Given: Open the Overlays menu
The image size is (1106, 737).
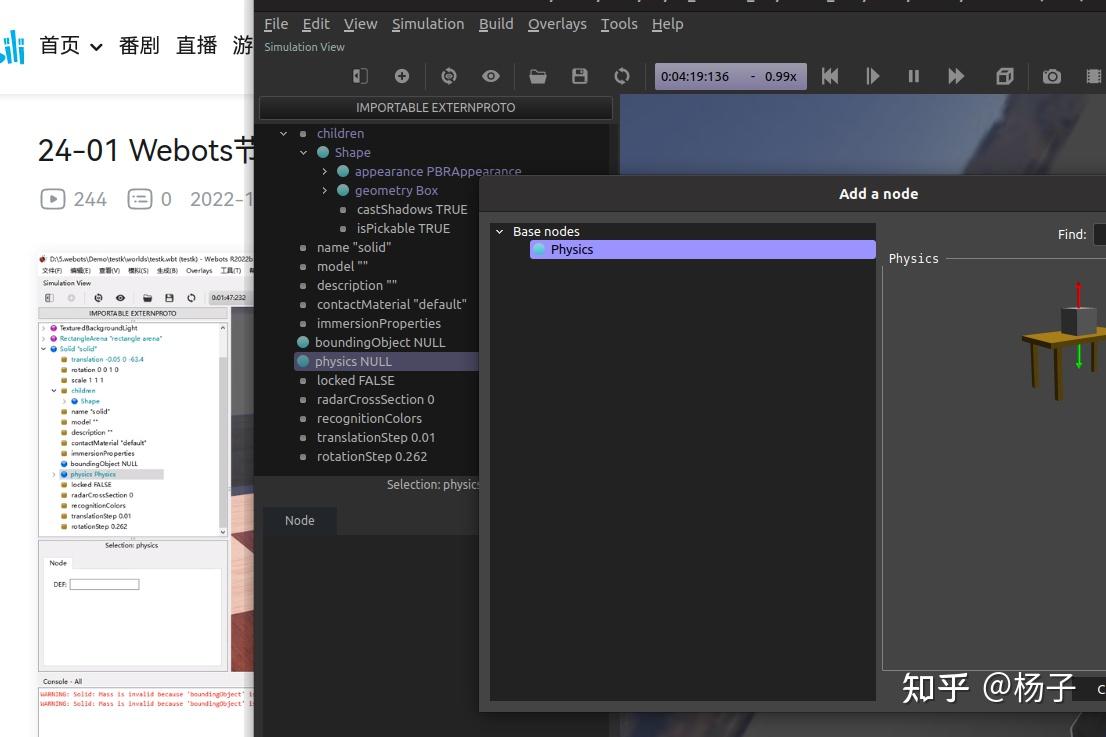Looking at the screenshot, I should [557, 24].
